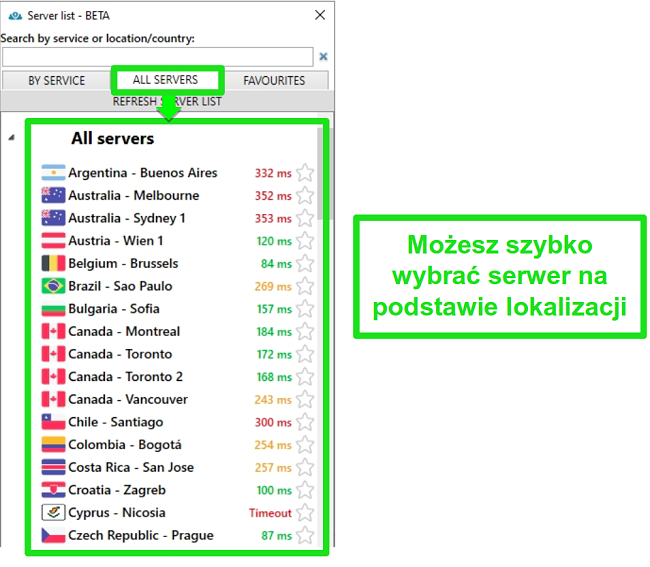
Task: Select the ALL SERVERS tab
Action: pos(166,80)
